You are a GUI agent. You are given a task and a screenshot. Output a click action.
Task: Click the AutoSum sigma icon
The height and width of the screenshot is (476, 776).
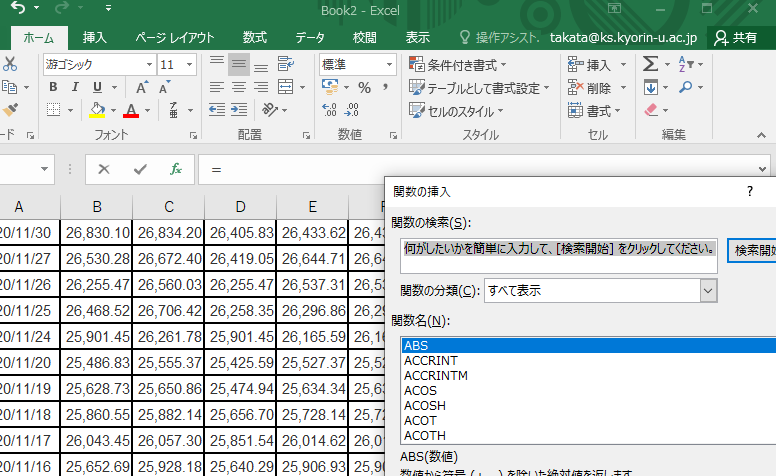[650, 64]
